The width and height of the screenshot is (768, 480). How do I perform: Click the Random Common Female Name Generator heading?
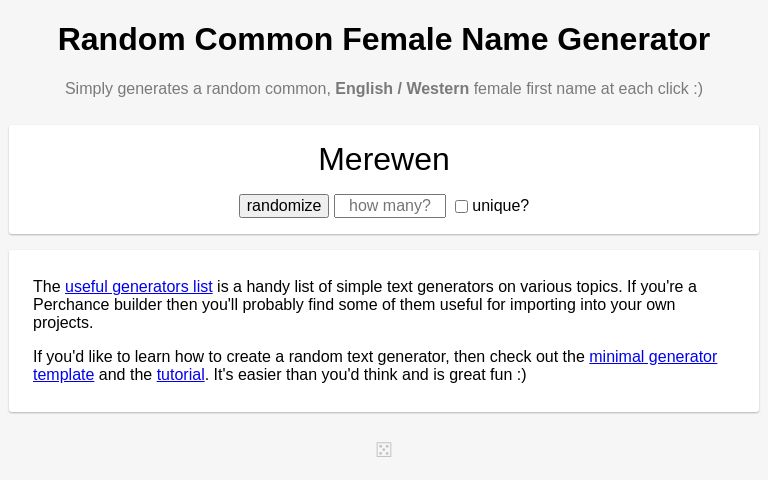[x=384, y=39]
